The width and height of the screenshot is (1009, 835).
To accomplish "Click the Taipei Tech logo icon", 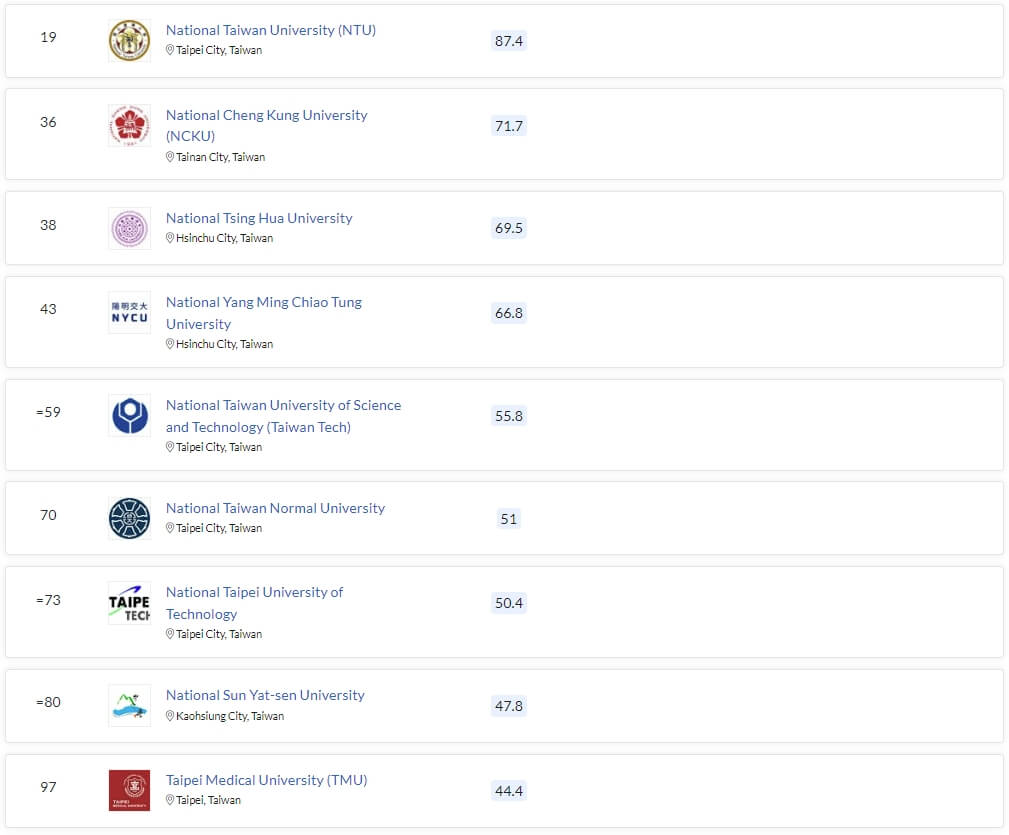I will [x=129, y=603].
